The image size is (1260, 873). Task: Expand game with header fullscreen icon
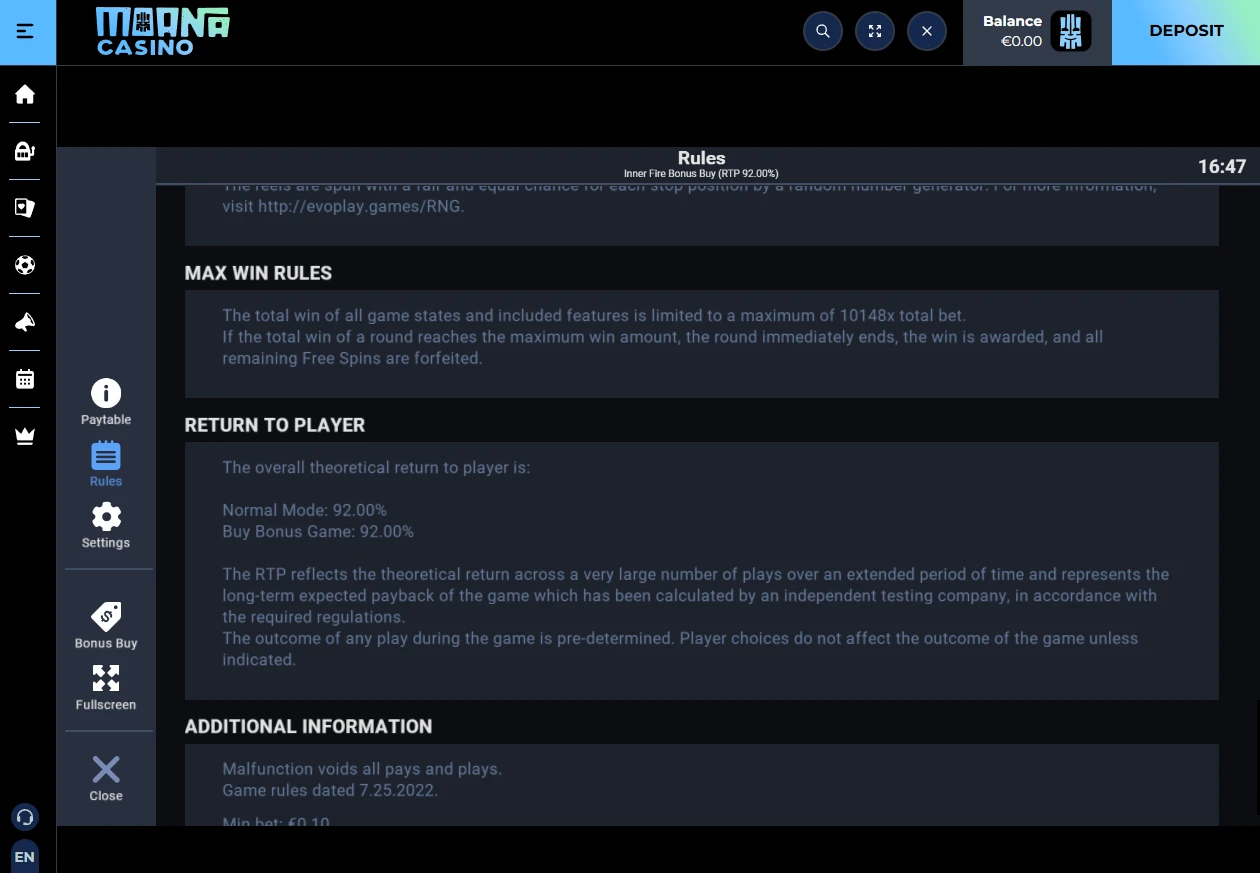click(875, 31)
